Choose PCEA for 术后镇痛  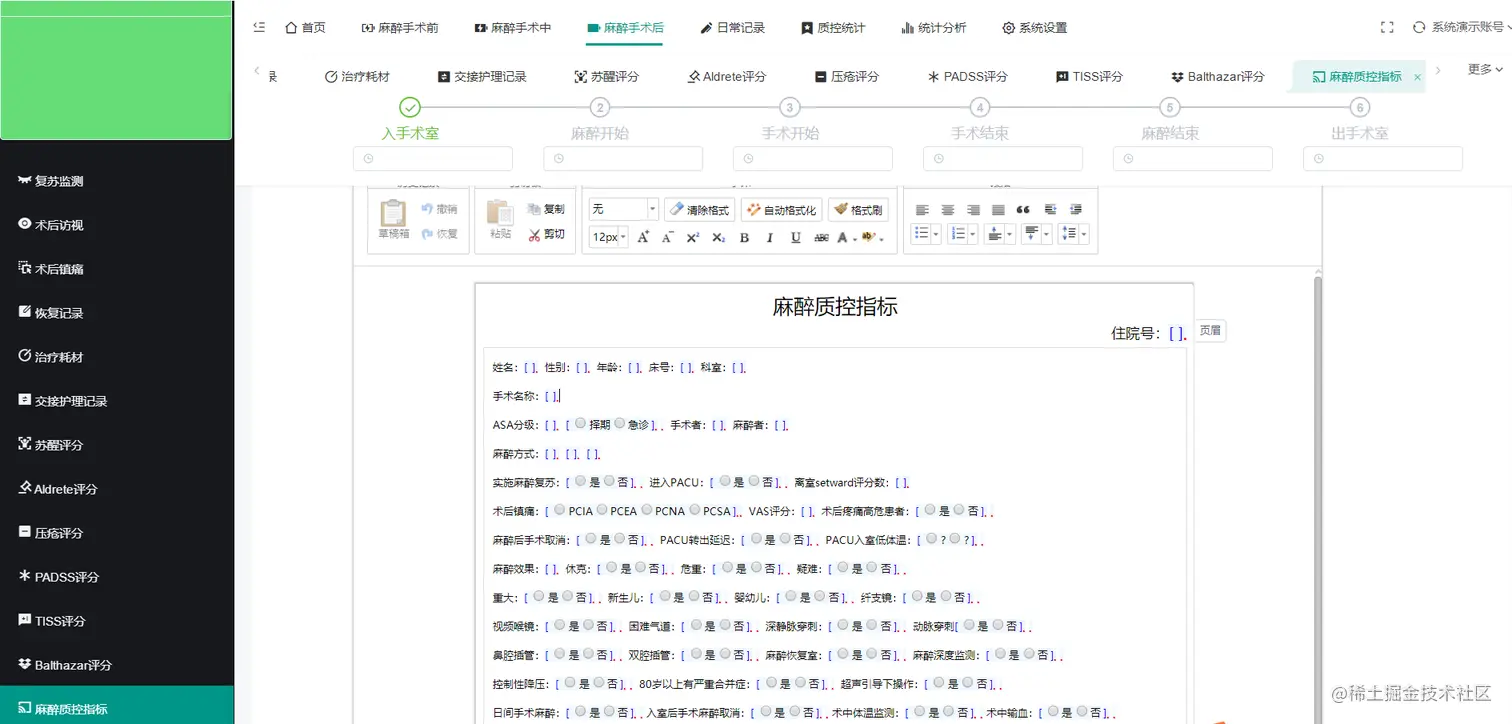pos(602,510)
